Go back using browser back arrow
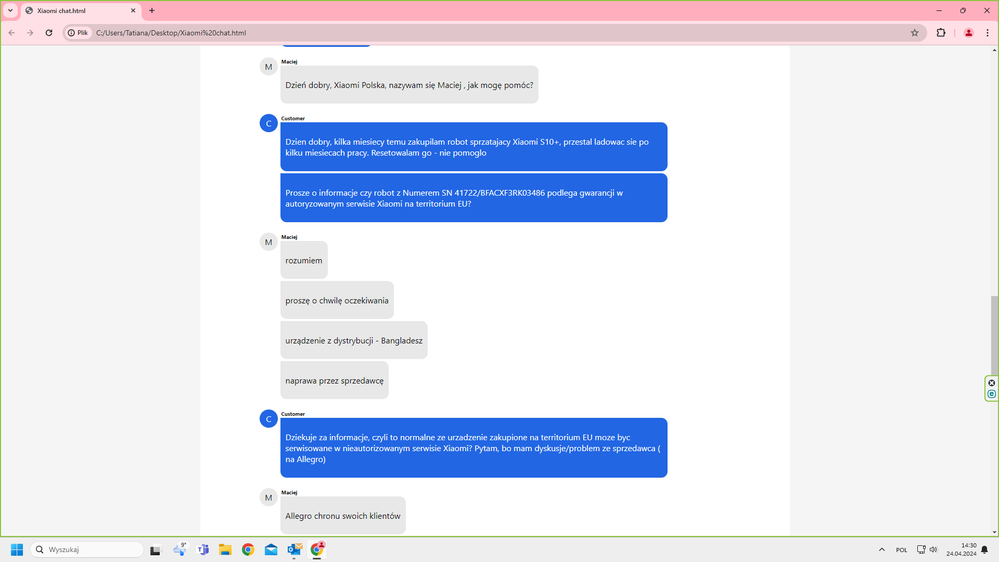Viewport: 999px width, 562px height. 11,32
